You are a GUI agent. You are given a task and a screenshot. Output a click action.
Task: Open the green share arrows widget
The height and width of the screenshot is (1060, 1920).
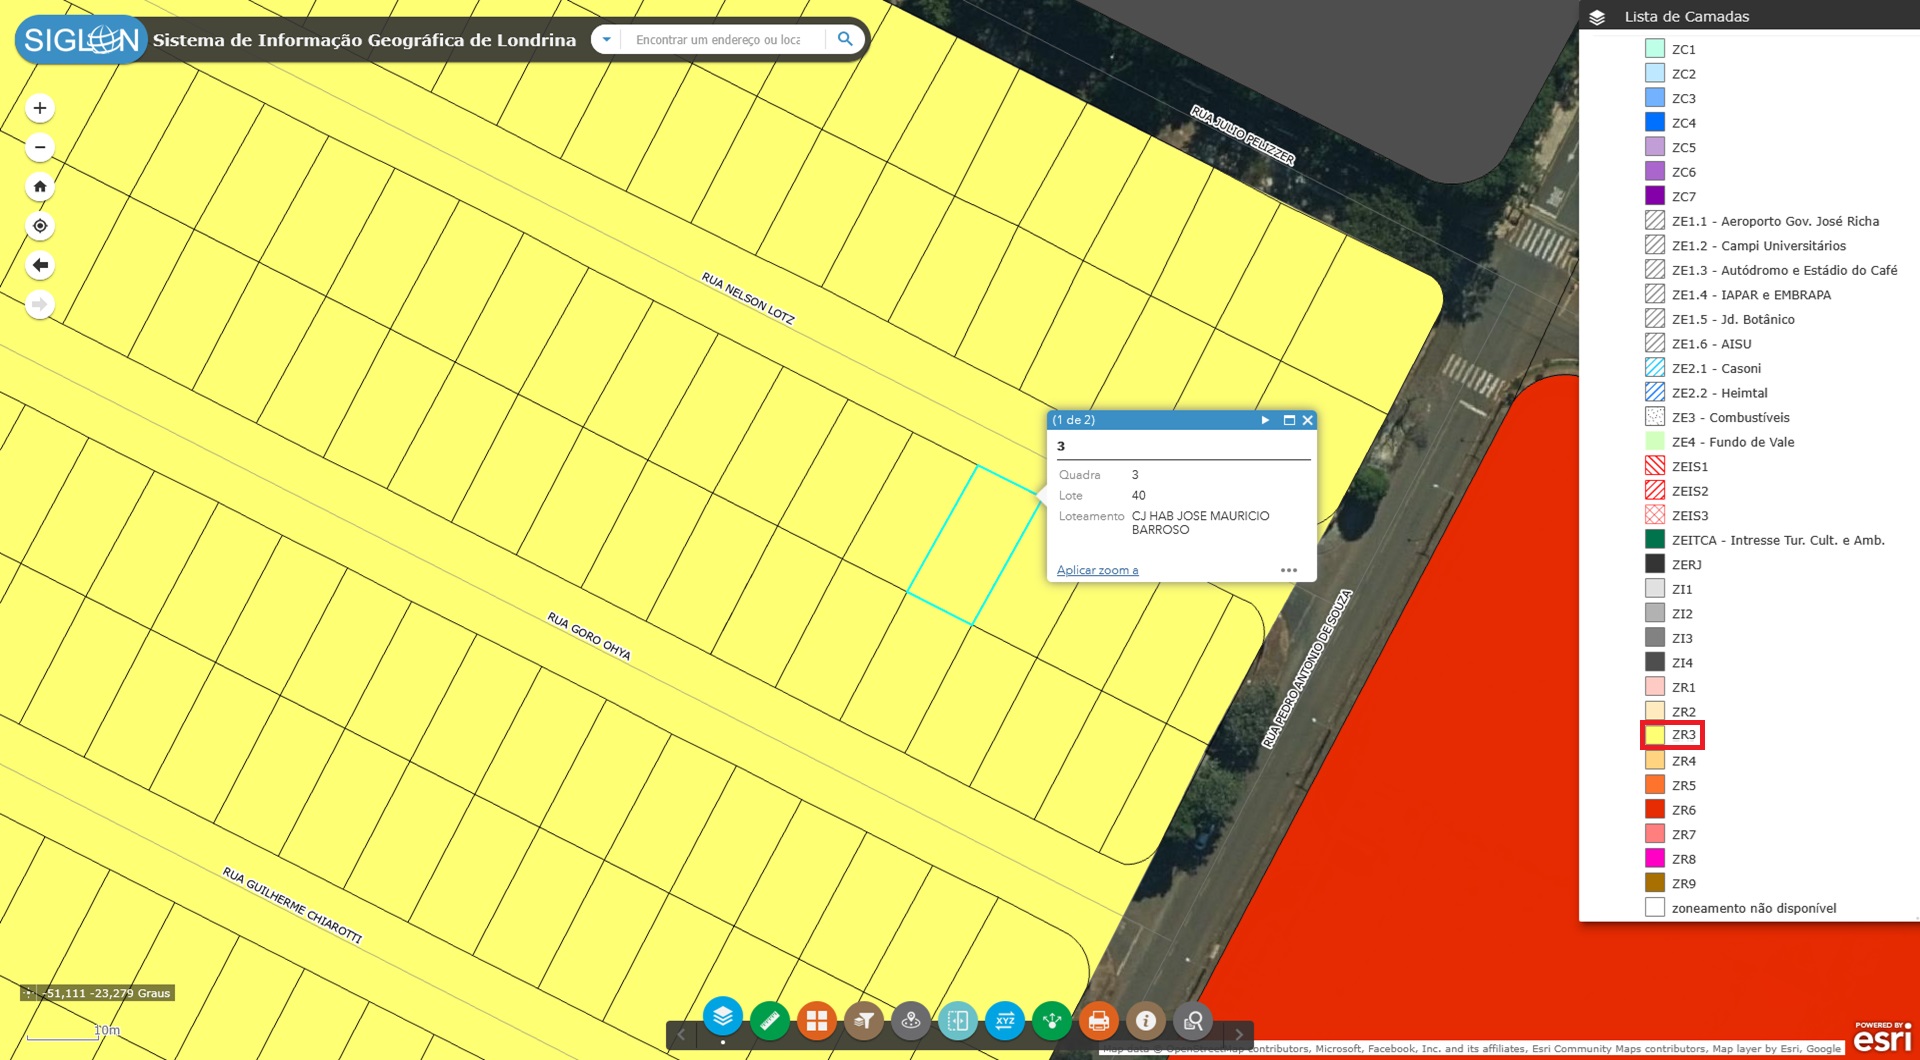(x=1052, y=1021)
